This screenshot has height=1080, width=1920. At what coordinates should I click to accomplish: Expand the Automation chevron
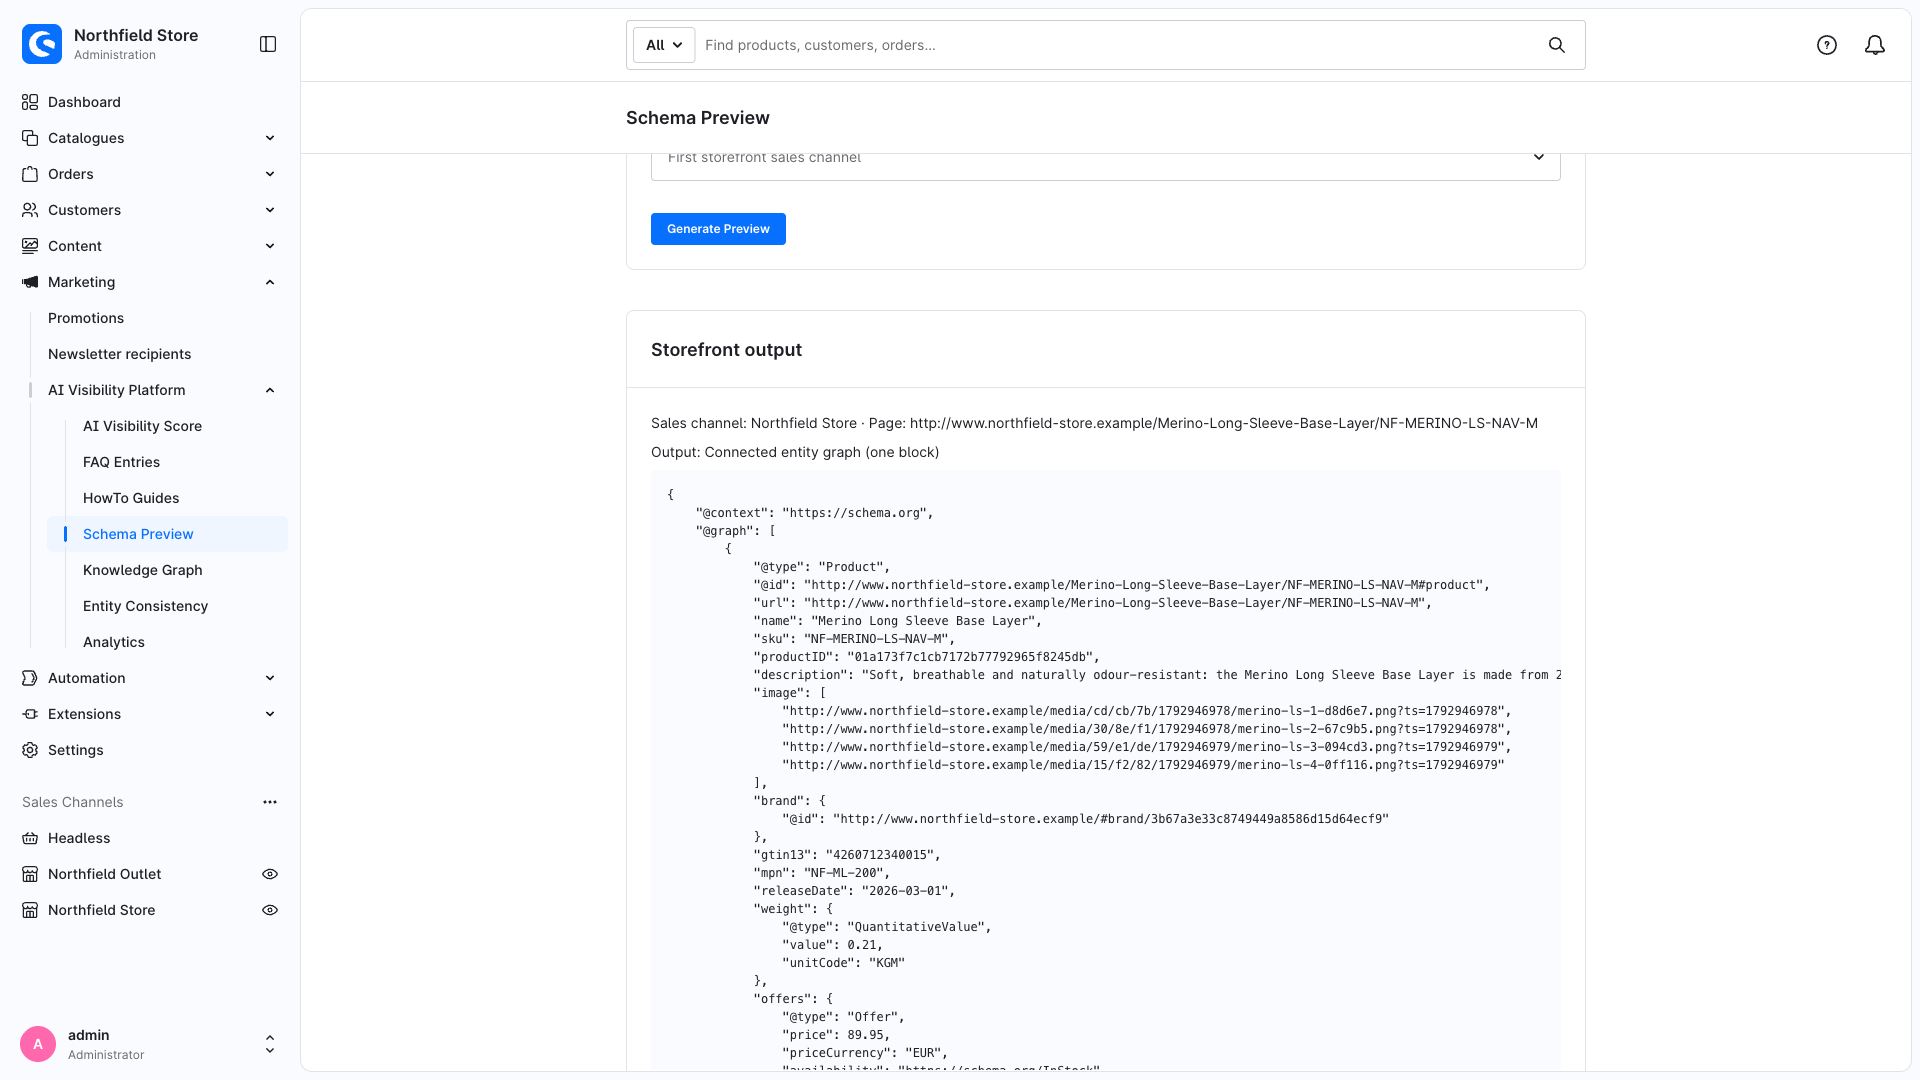pyautogui.click(x=270, y=678)
